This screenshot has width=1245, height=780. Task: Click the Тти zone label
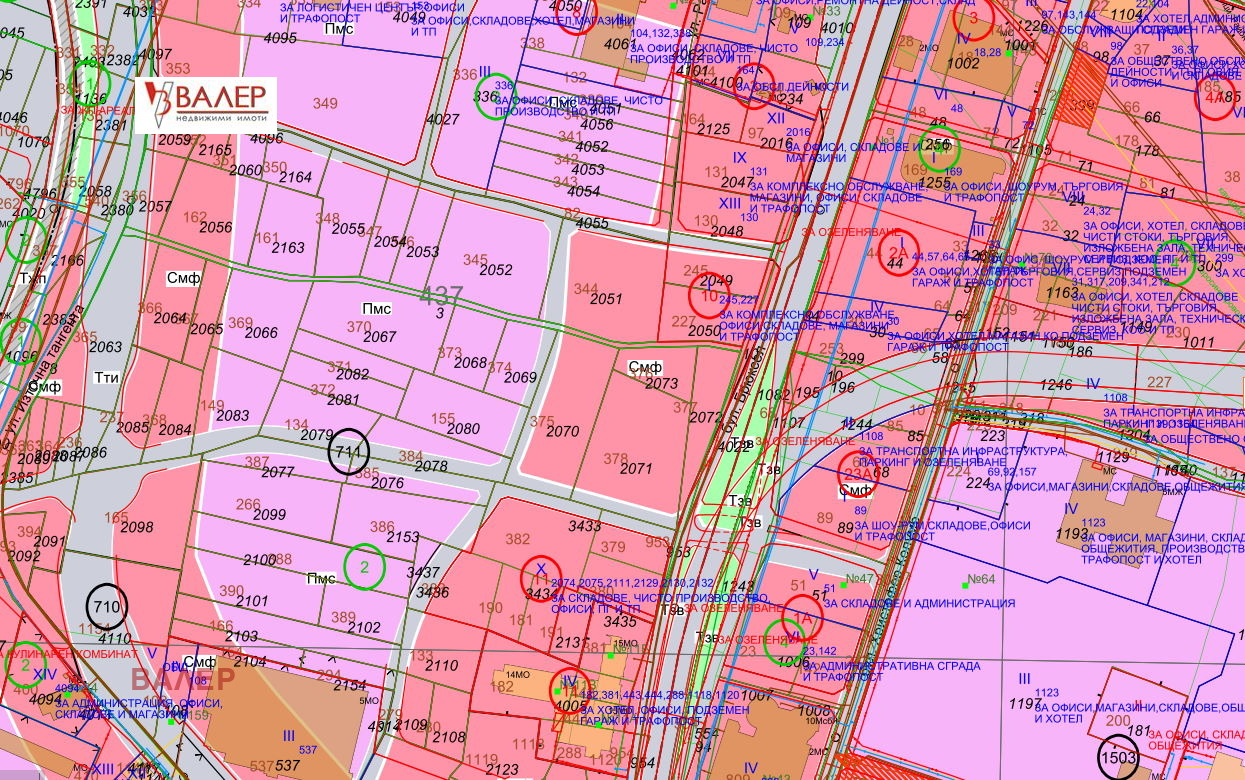(x=106, y=377)
